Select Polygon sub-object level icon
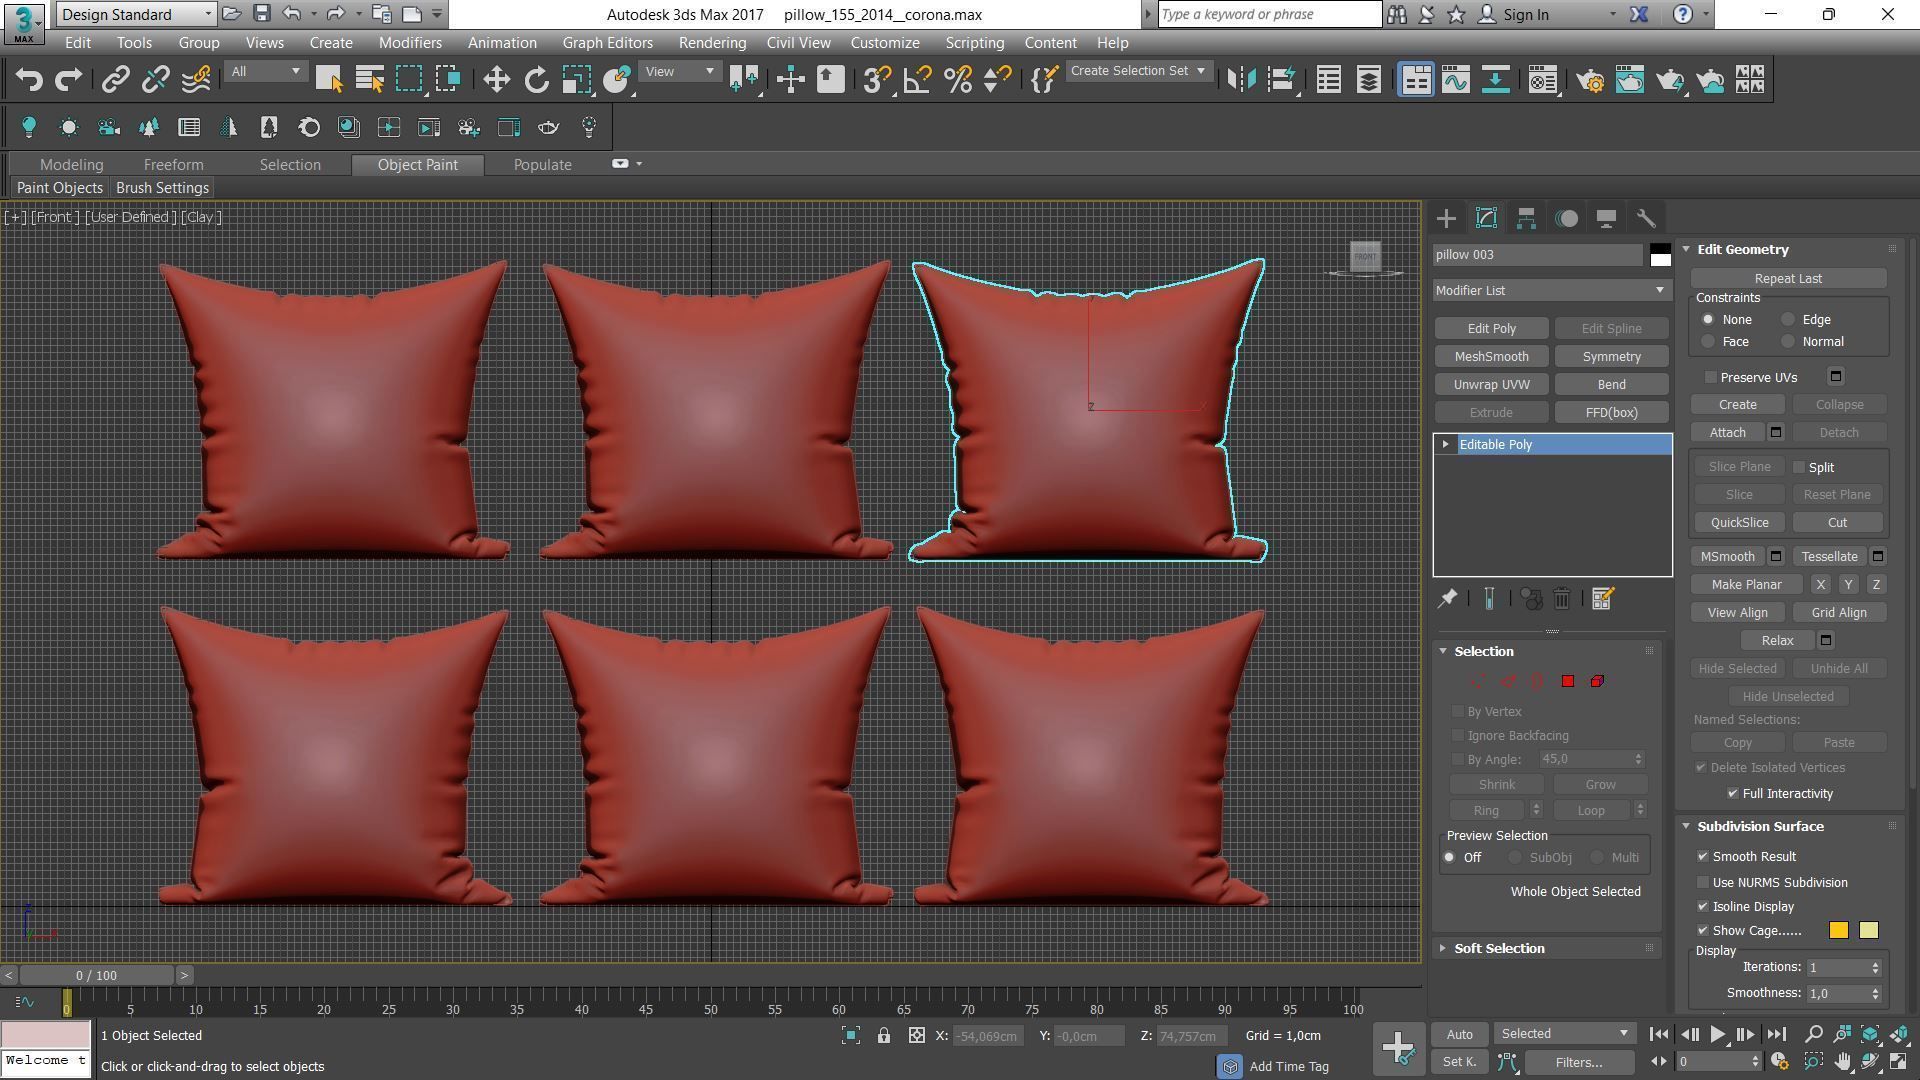The image size is (1920, 1080). tap(1567, 681)
